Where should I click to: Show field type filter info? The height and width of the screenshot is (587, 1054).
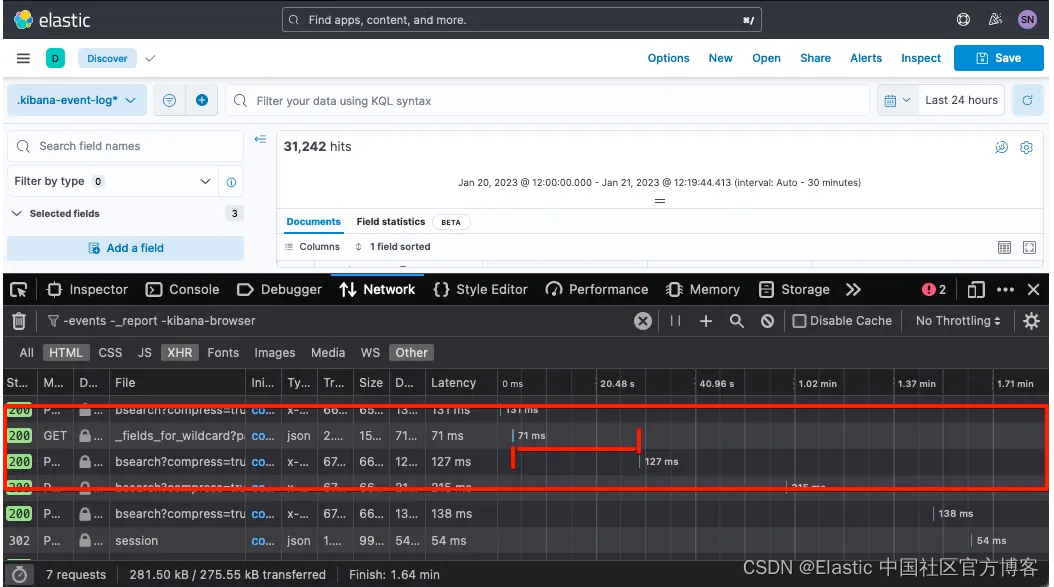pyautogui.click(x=231, y=182)
